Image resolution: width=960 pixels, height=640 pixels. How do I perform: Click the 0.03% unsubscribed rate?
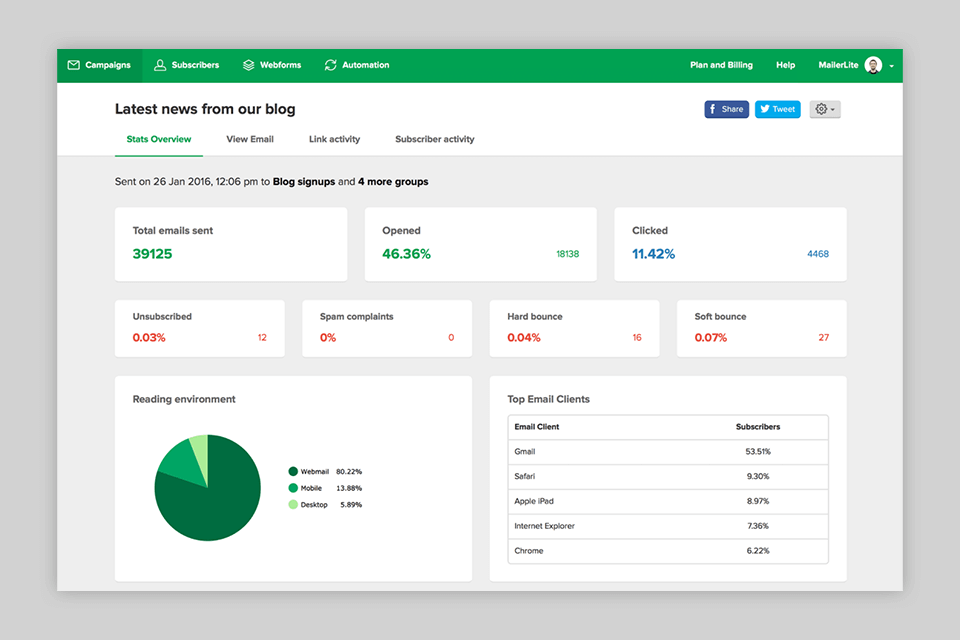(149, 337)
